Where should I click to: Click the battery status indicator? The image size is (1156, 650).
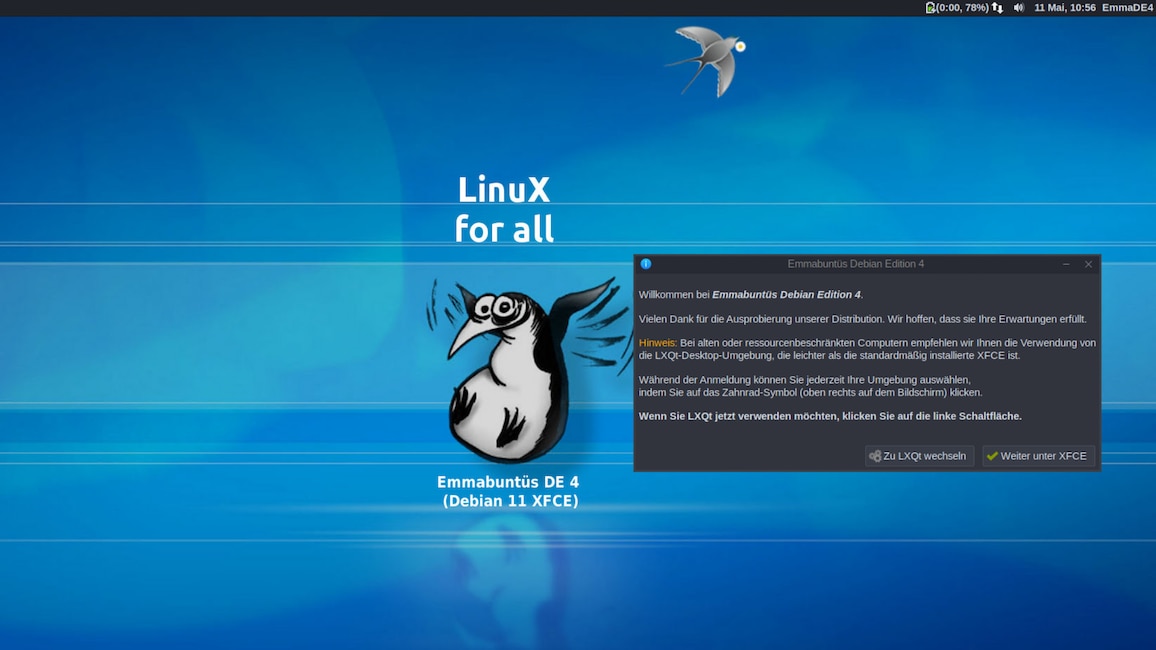pyautogui.click(x=931, y=7)
